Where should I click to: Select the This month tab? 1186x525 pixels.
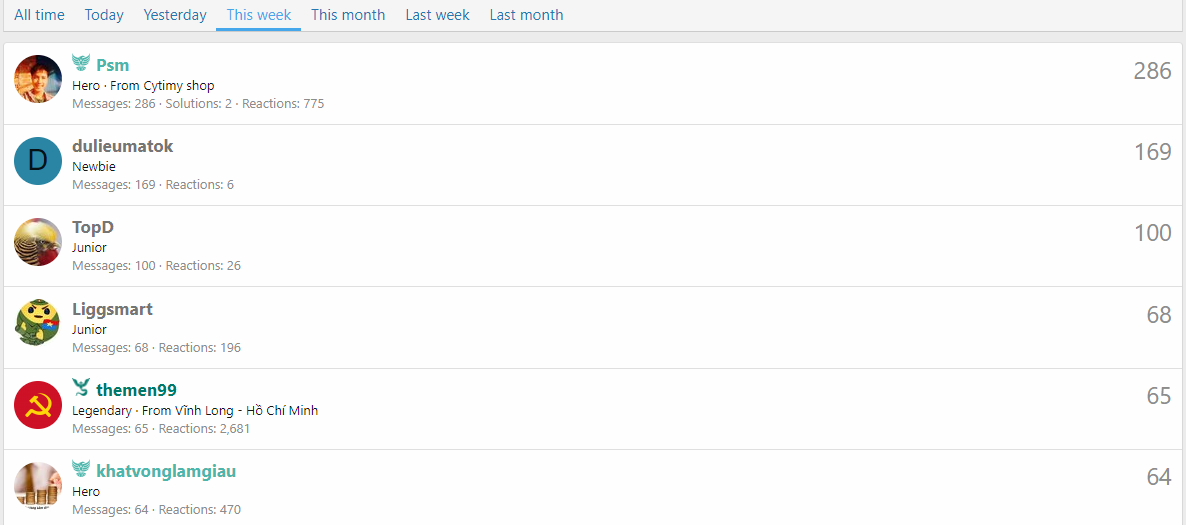click(x=348, y=15)
